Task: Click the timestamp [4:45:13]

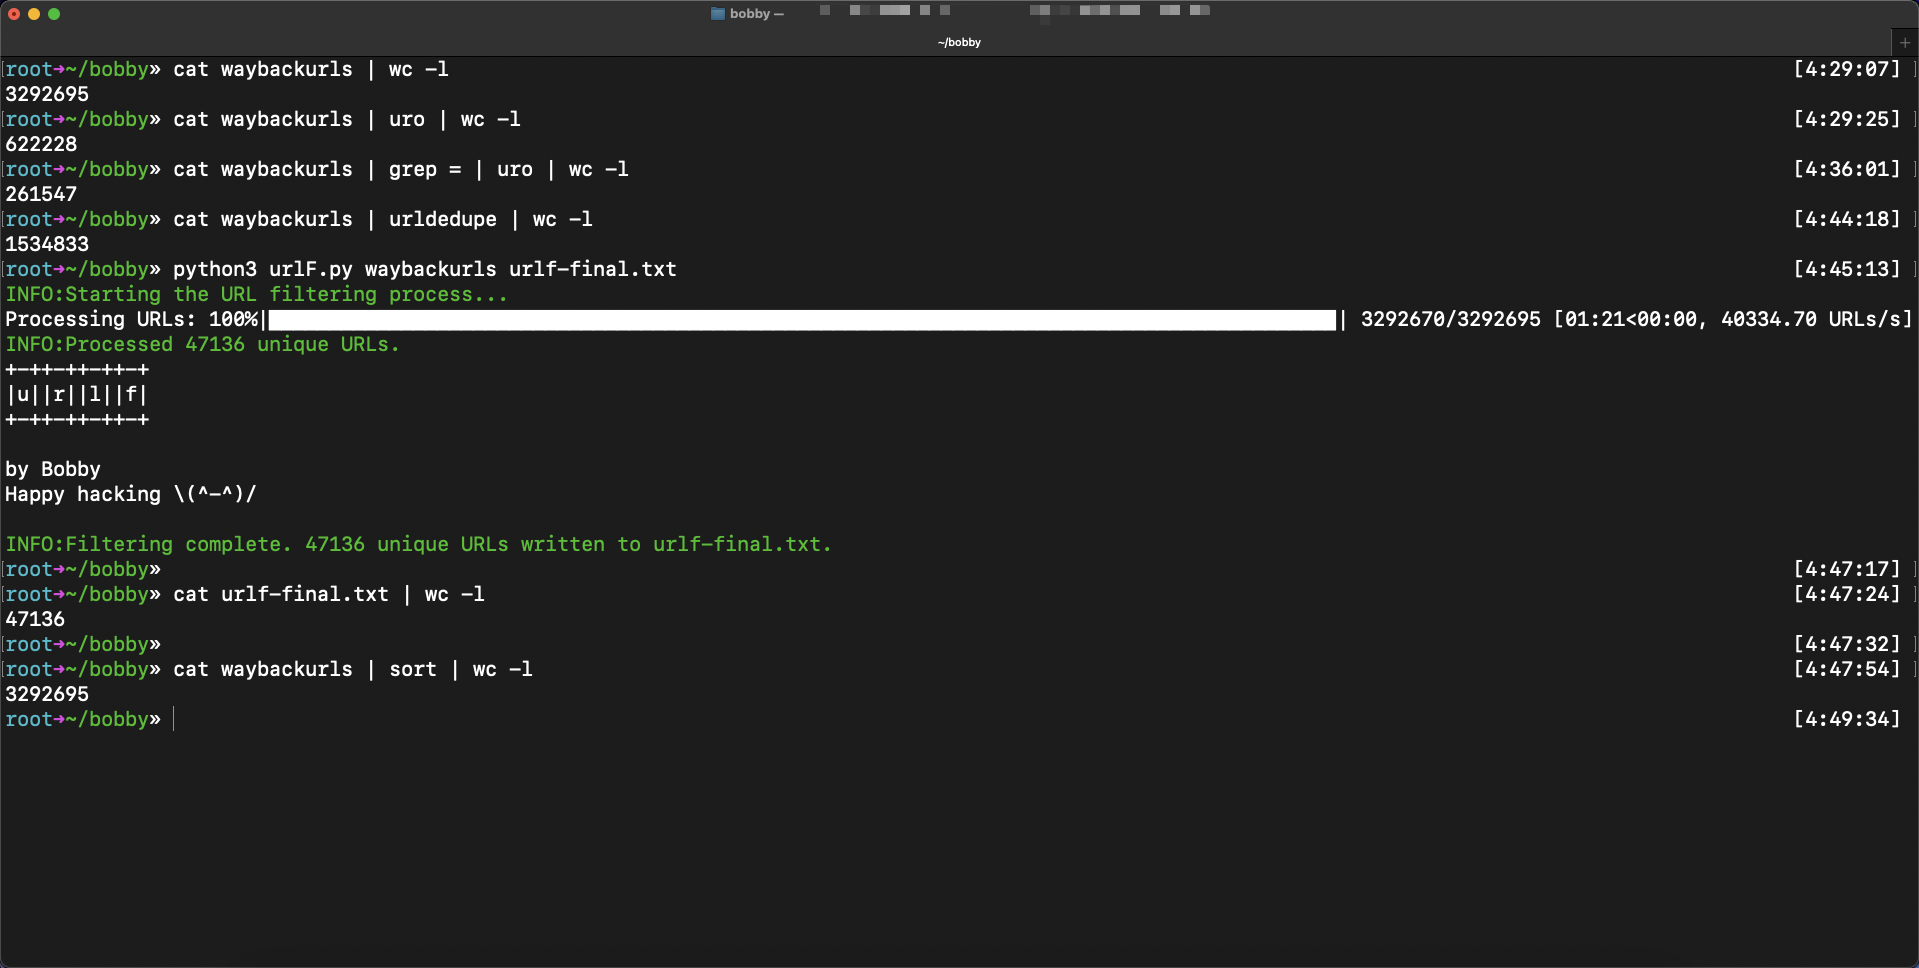Action: point(1847,269)
